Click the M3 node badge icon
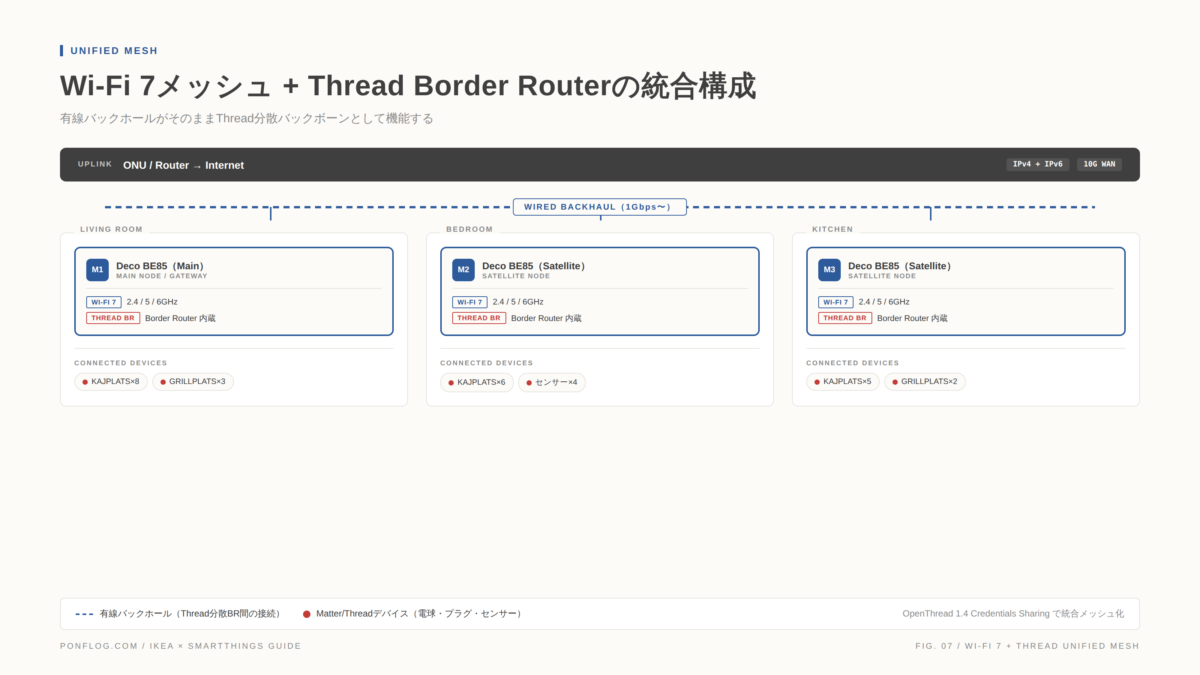Image resolution: width=1200 pixels, height=675 pixels. coord(829,270)
